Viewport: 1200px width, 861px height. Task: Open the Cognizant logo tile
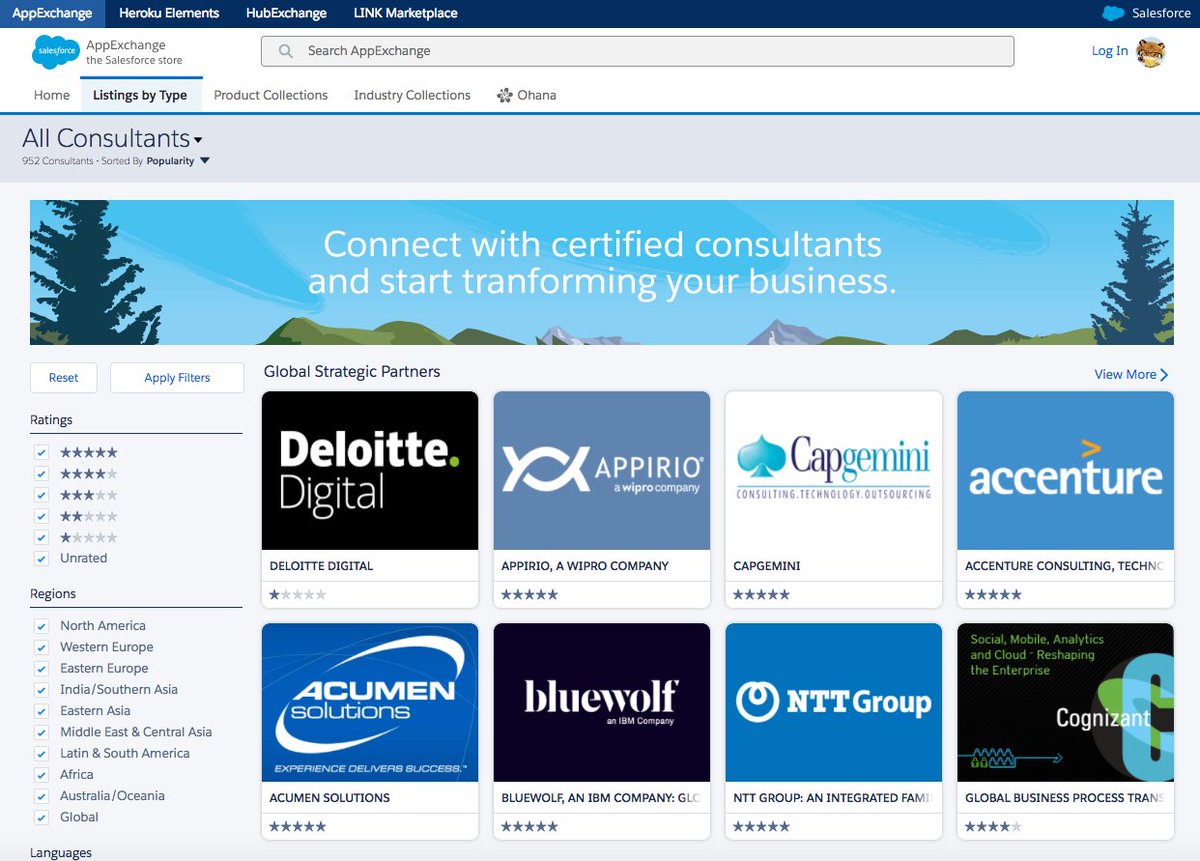tap(1066, 702)
